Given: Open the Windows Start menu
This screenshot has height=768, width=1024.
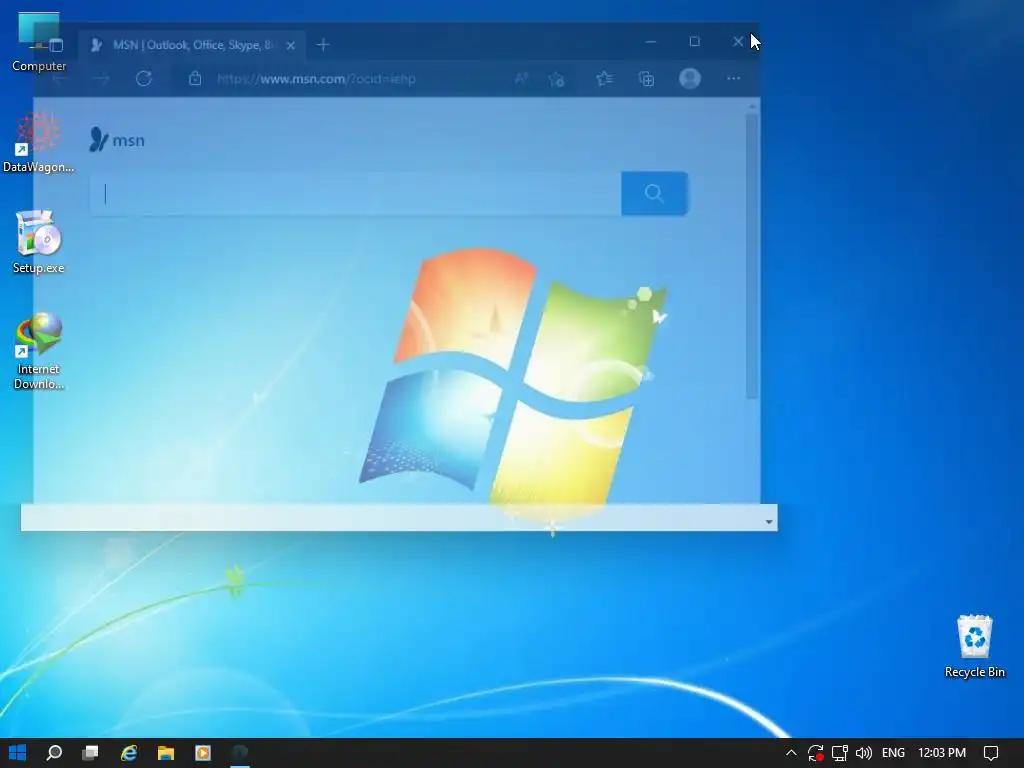Looking at the screenshot, I should tap(18, 753).
